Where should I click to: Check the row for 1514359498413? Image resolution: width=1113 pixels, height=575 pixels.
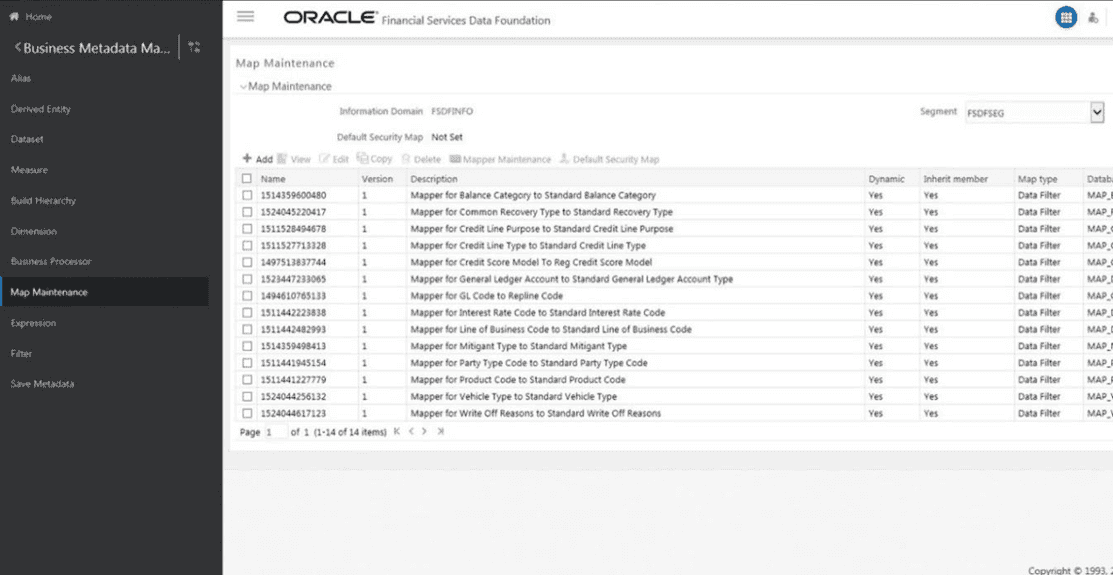coord(247,346)
